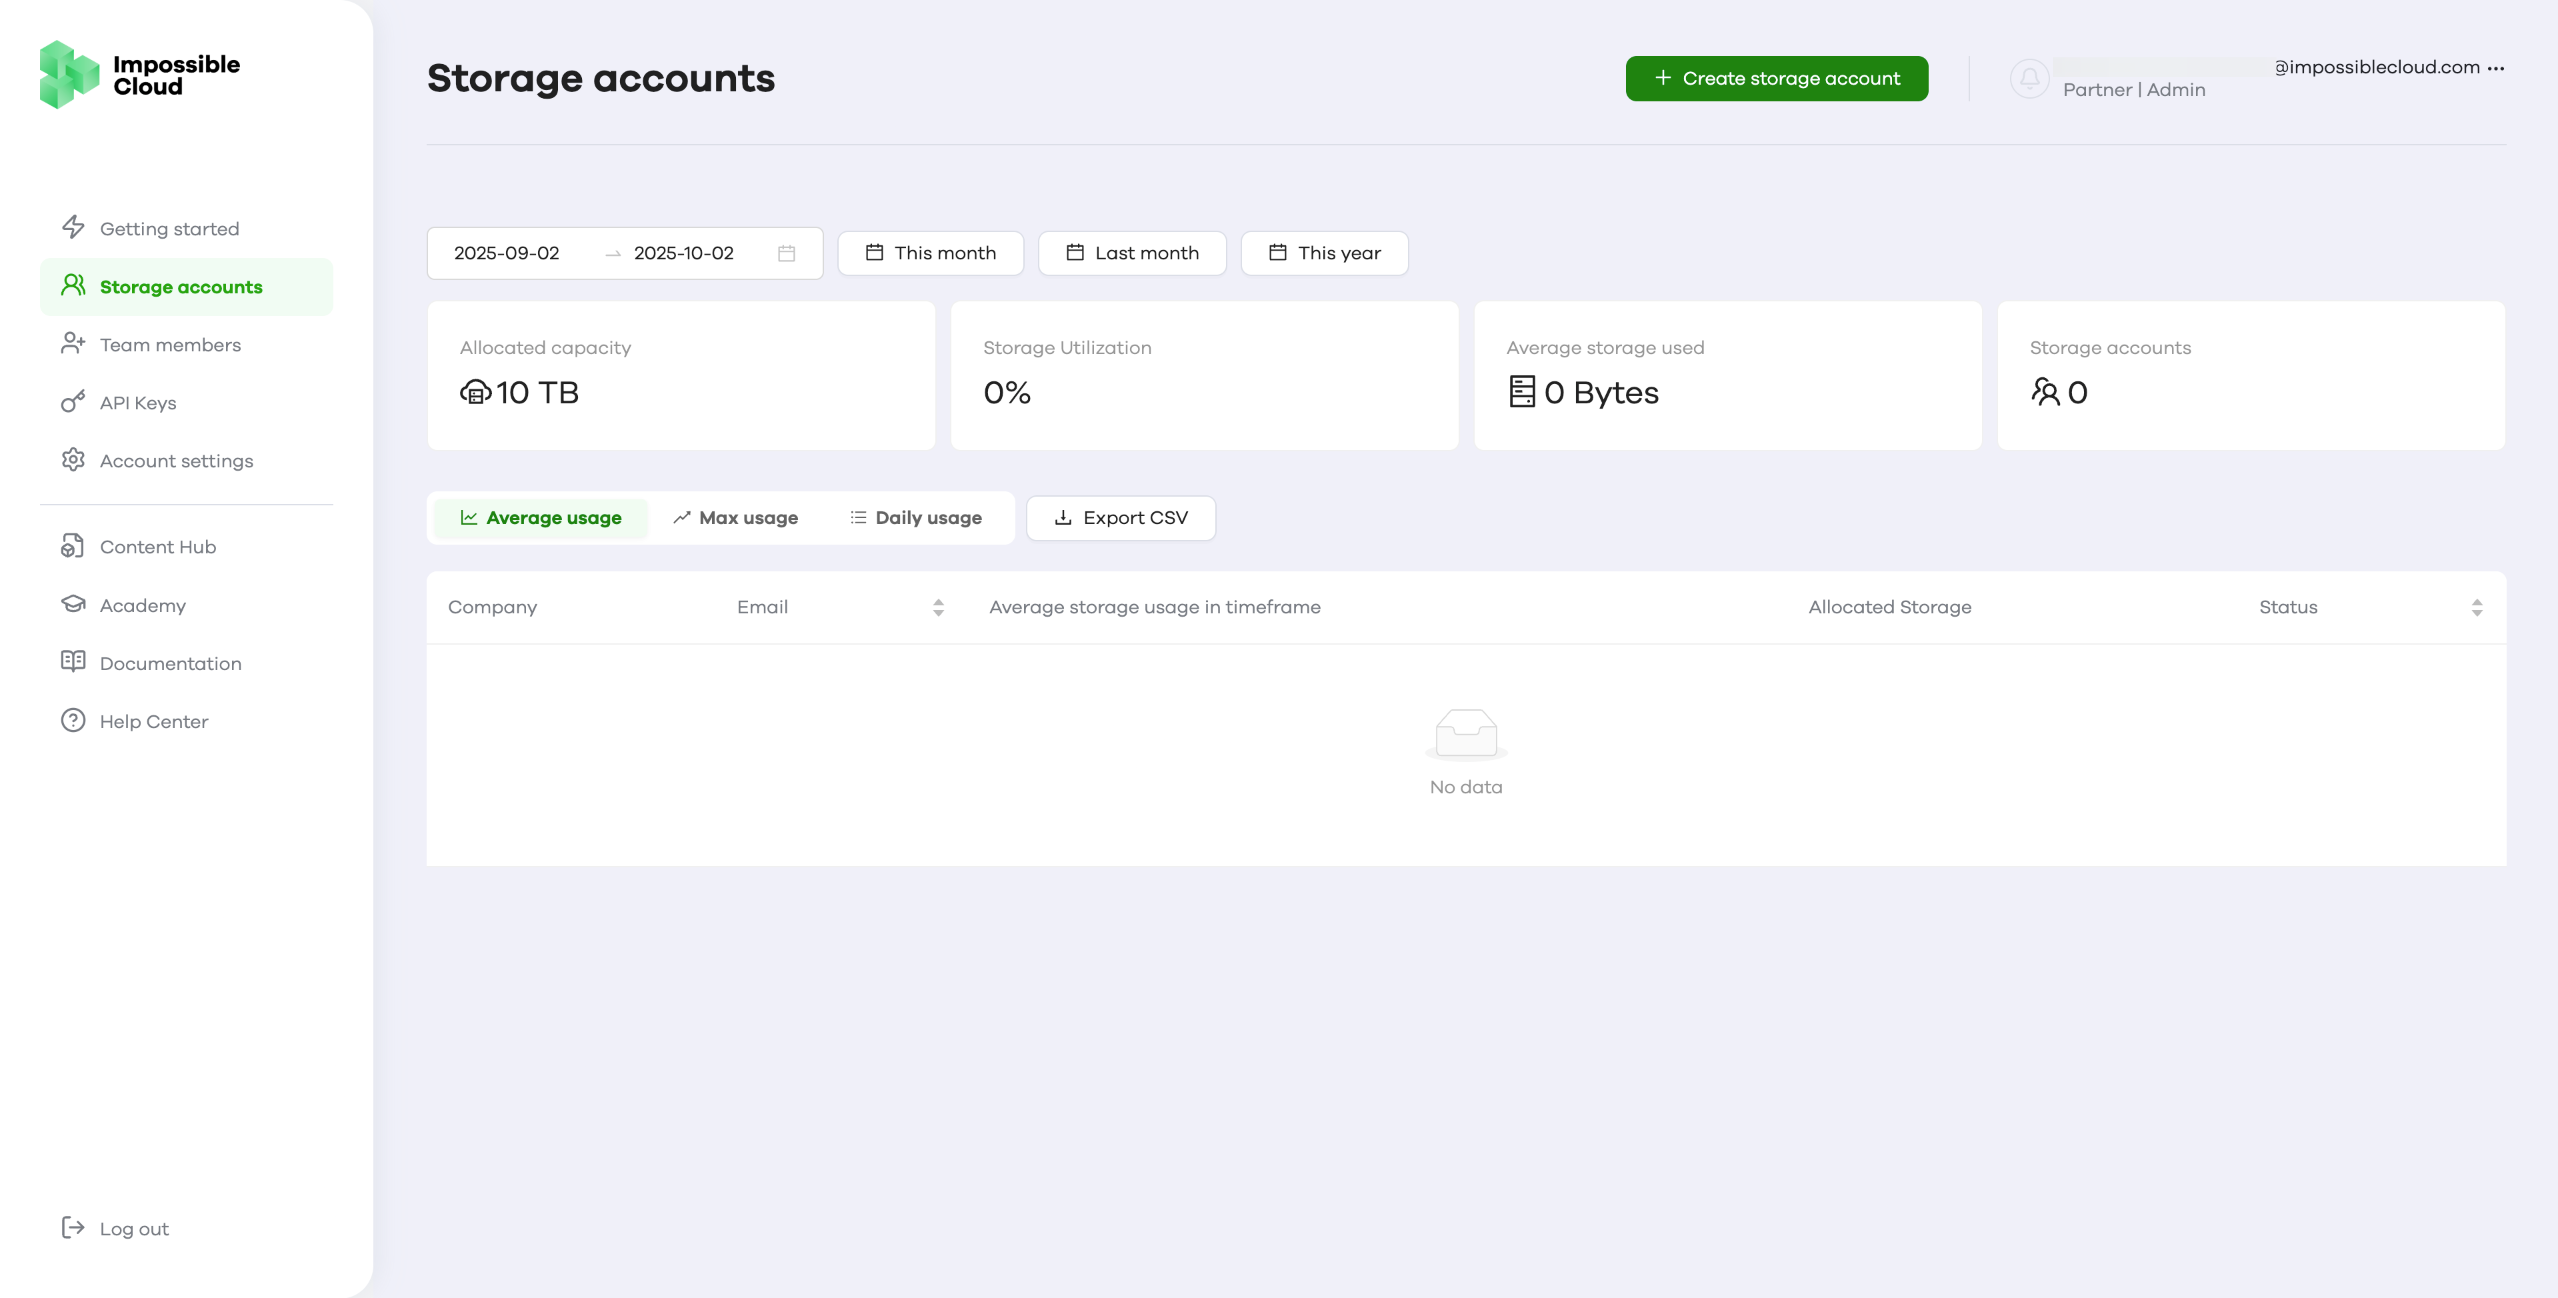Open the Academy link
The height and width of the screenshot is (1298, 2558).
tap(143, 605)
